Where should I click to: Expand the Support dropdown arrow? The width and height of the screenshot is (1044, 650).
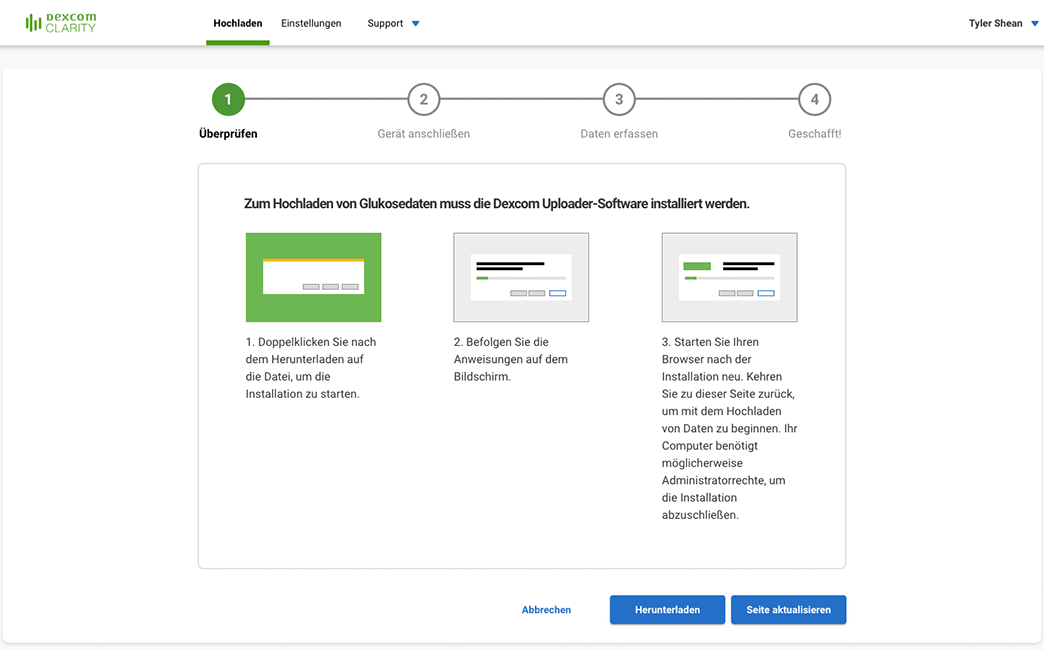click(415, 23)
